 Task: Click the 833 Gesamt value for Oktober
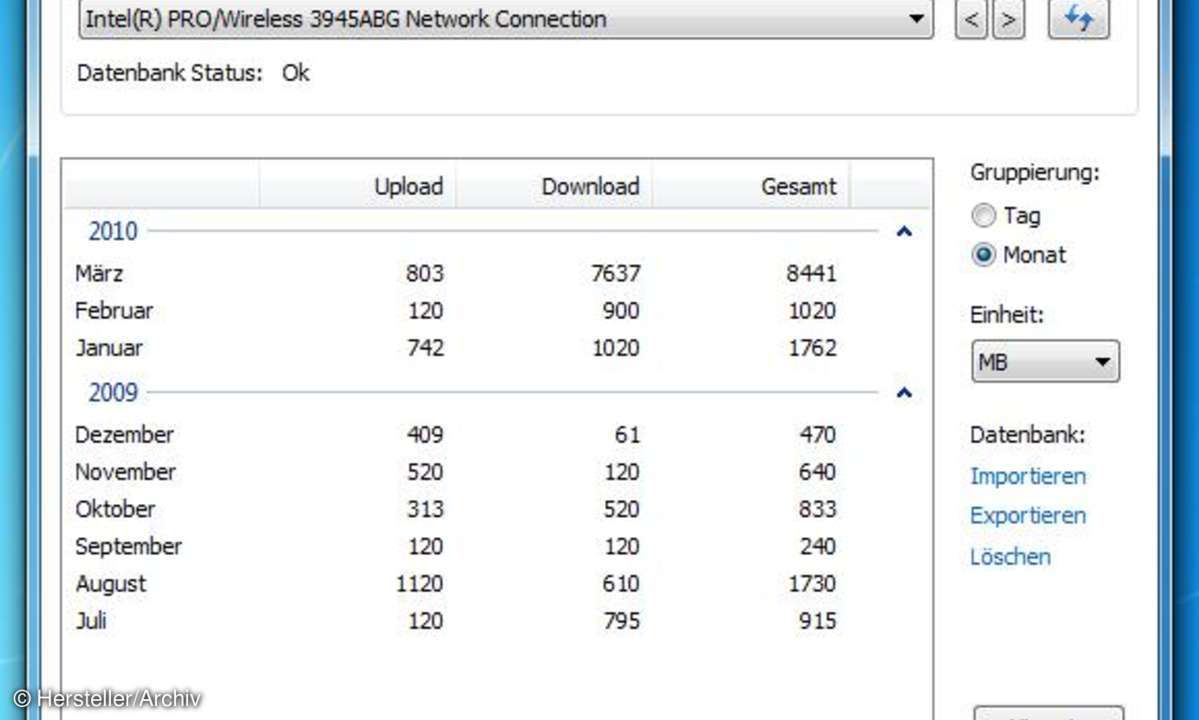click(817, 509)
